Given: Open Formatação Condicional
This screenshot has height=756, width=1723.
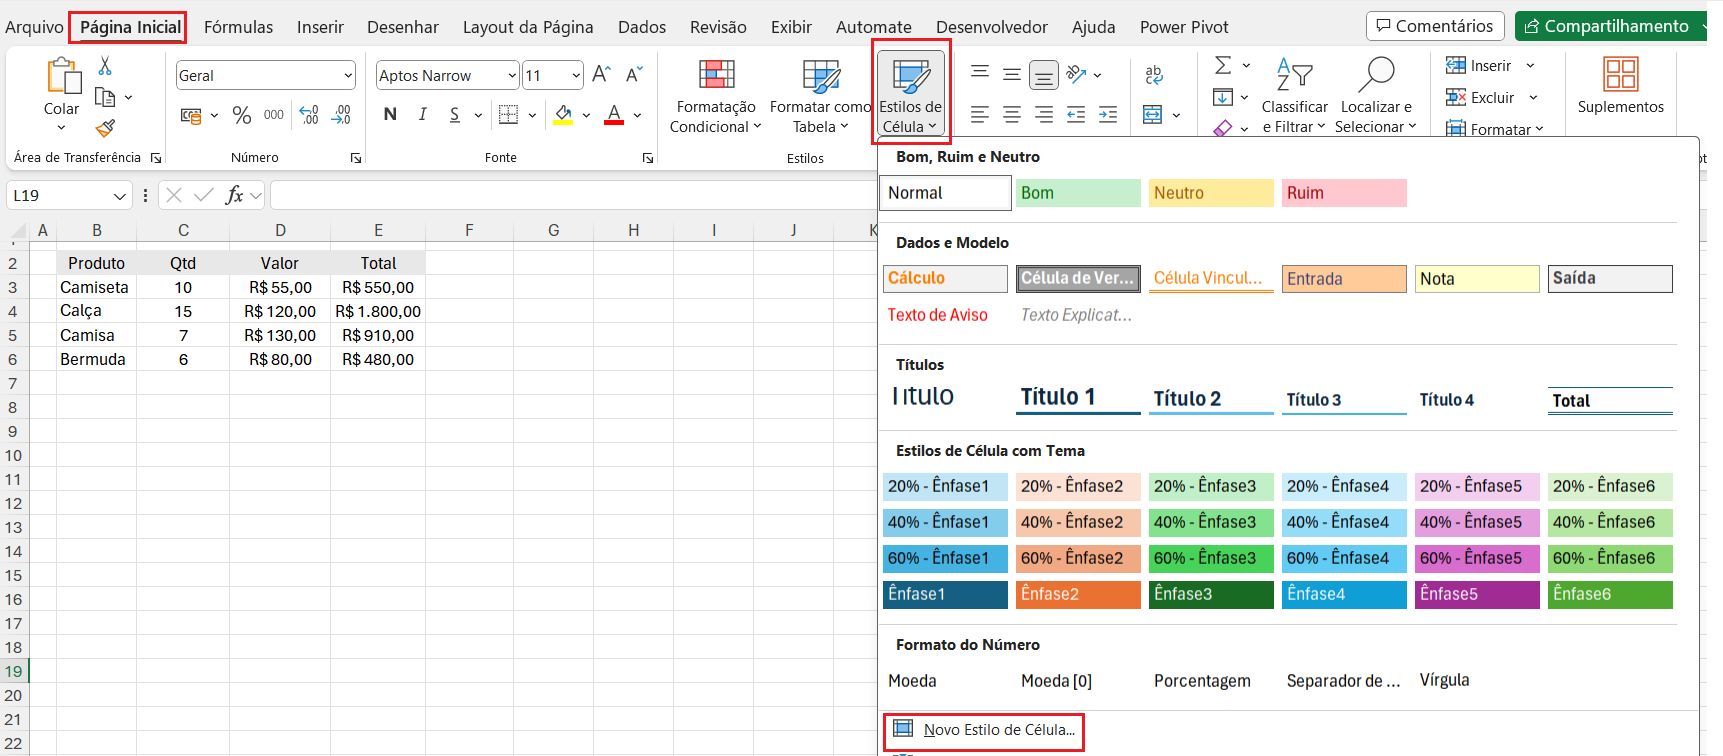Looking at the screenshot, I should point(715,96).
